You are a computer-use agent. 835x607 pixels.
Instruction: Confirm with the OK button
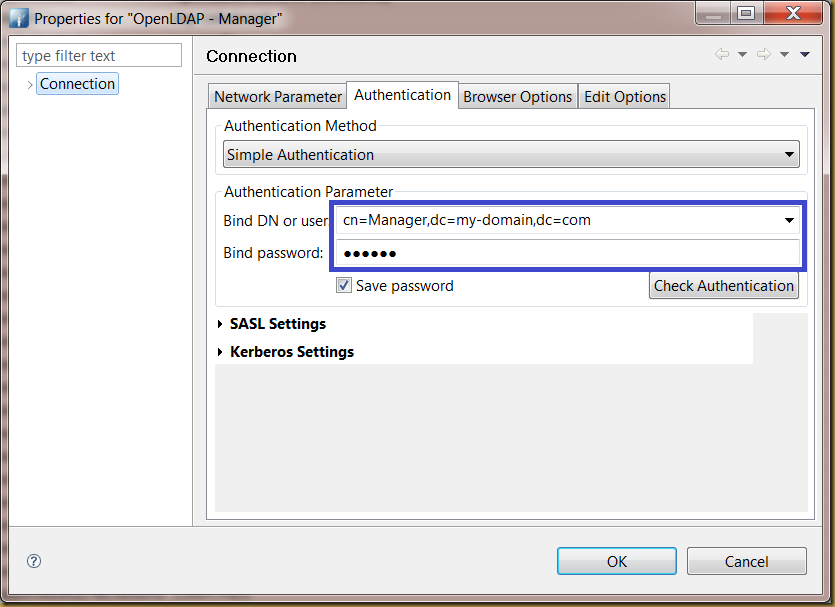pos(617,561)
